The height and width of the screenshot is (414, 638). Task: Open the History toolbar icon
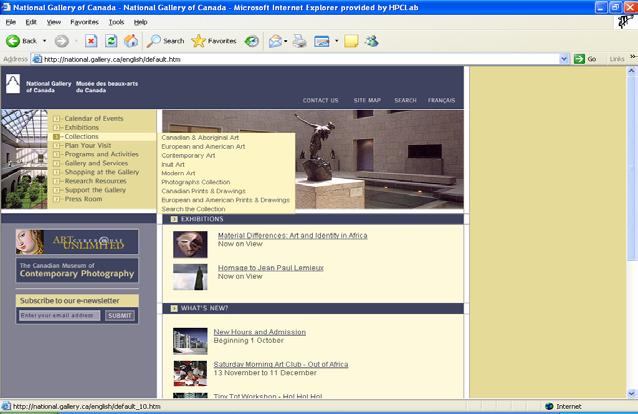(x=251, y=41)
